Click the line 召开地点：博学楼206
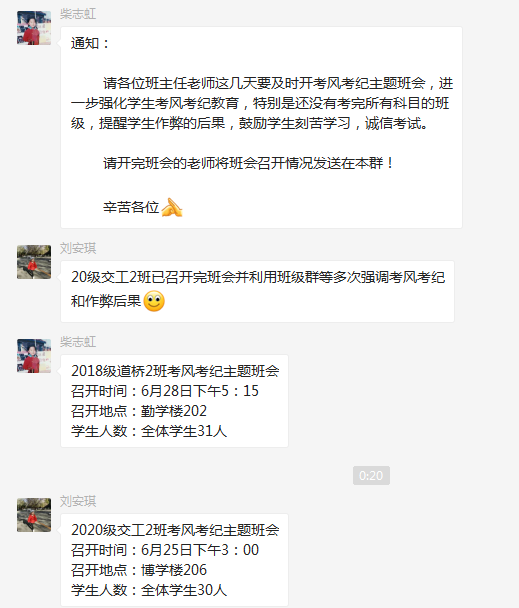 [139, 570]
